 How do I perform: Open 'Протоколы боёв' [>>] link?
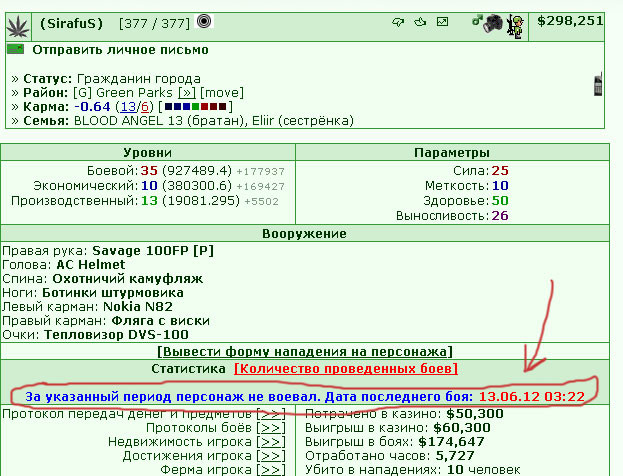tap(271, 428)
